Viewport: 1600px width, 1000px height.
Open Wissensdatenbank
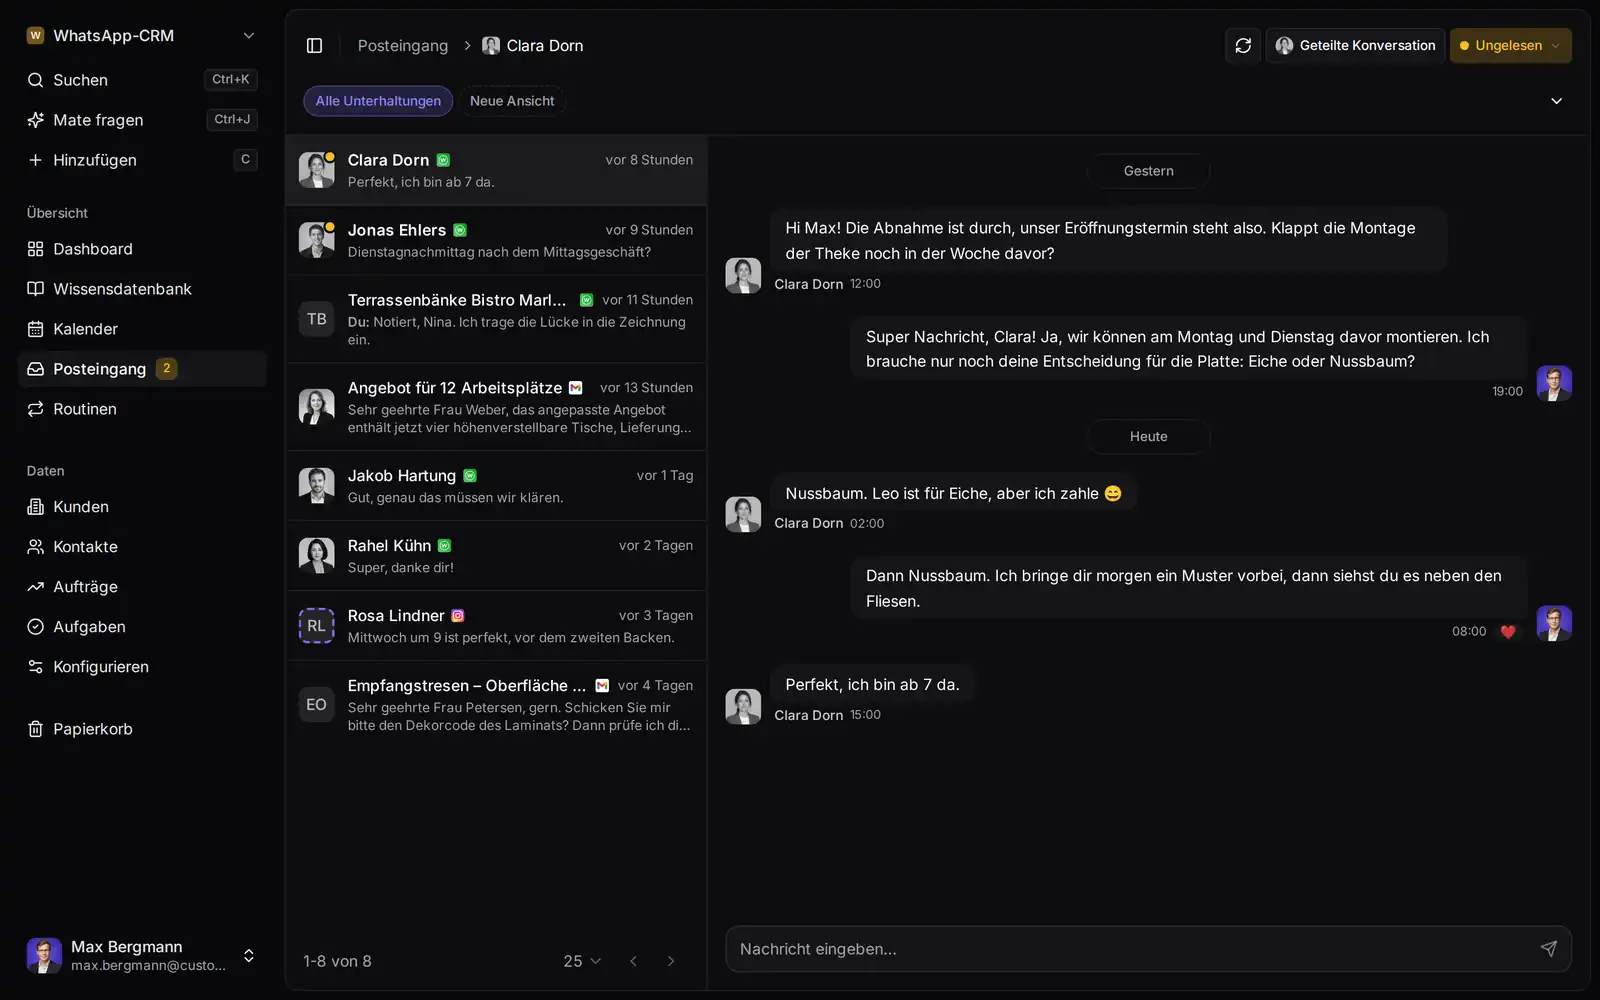coord(142,289)
